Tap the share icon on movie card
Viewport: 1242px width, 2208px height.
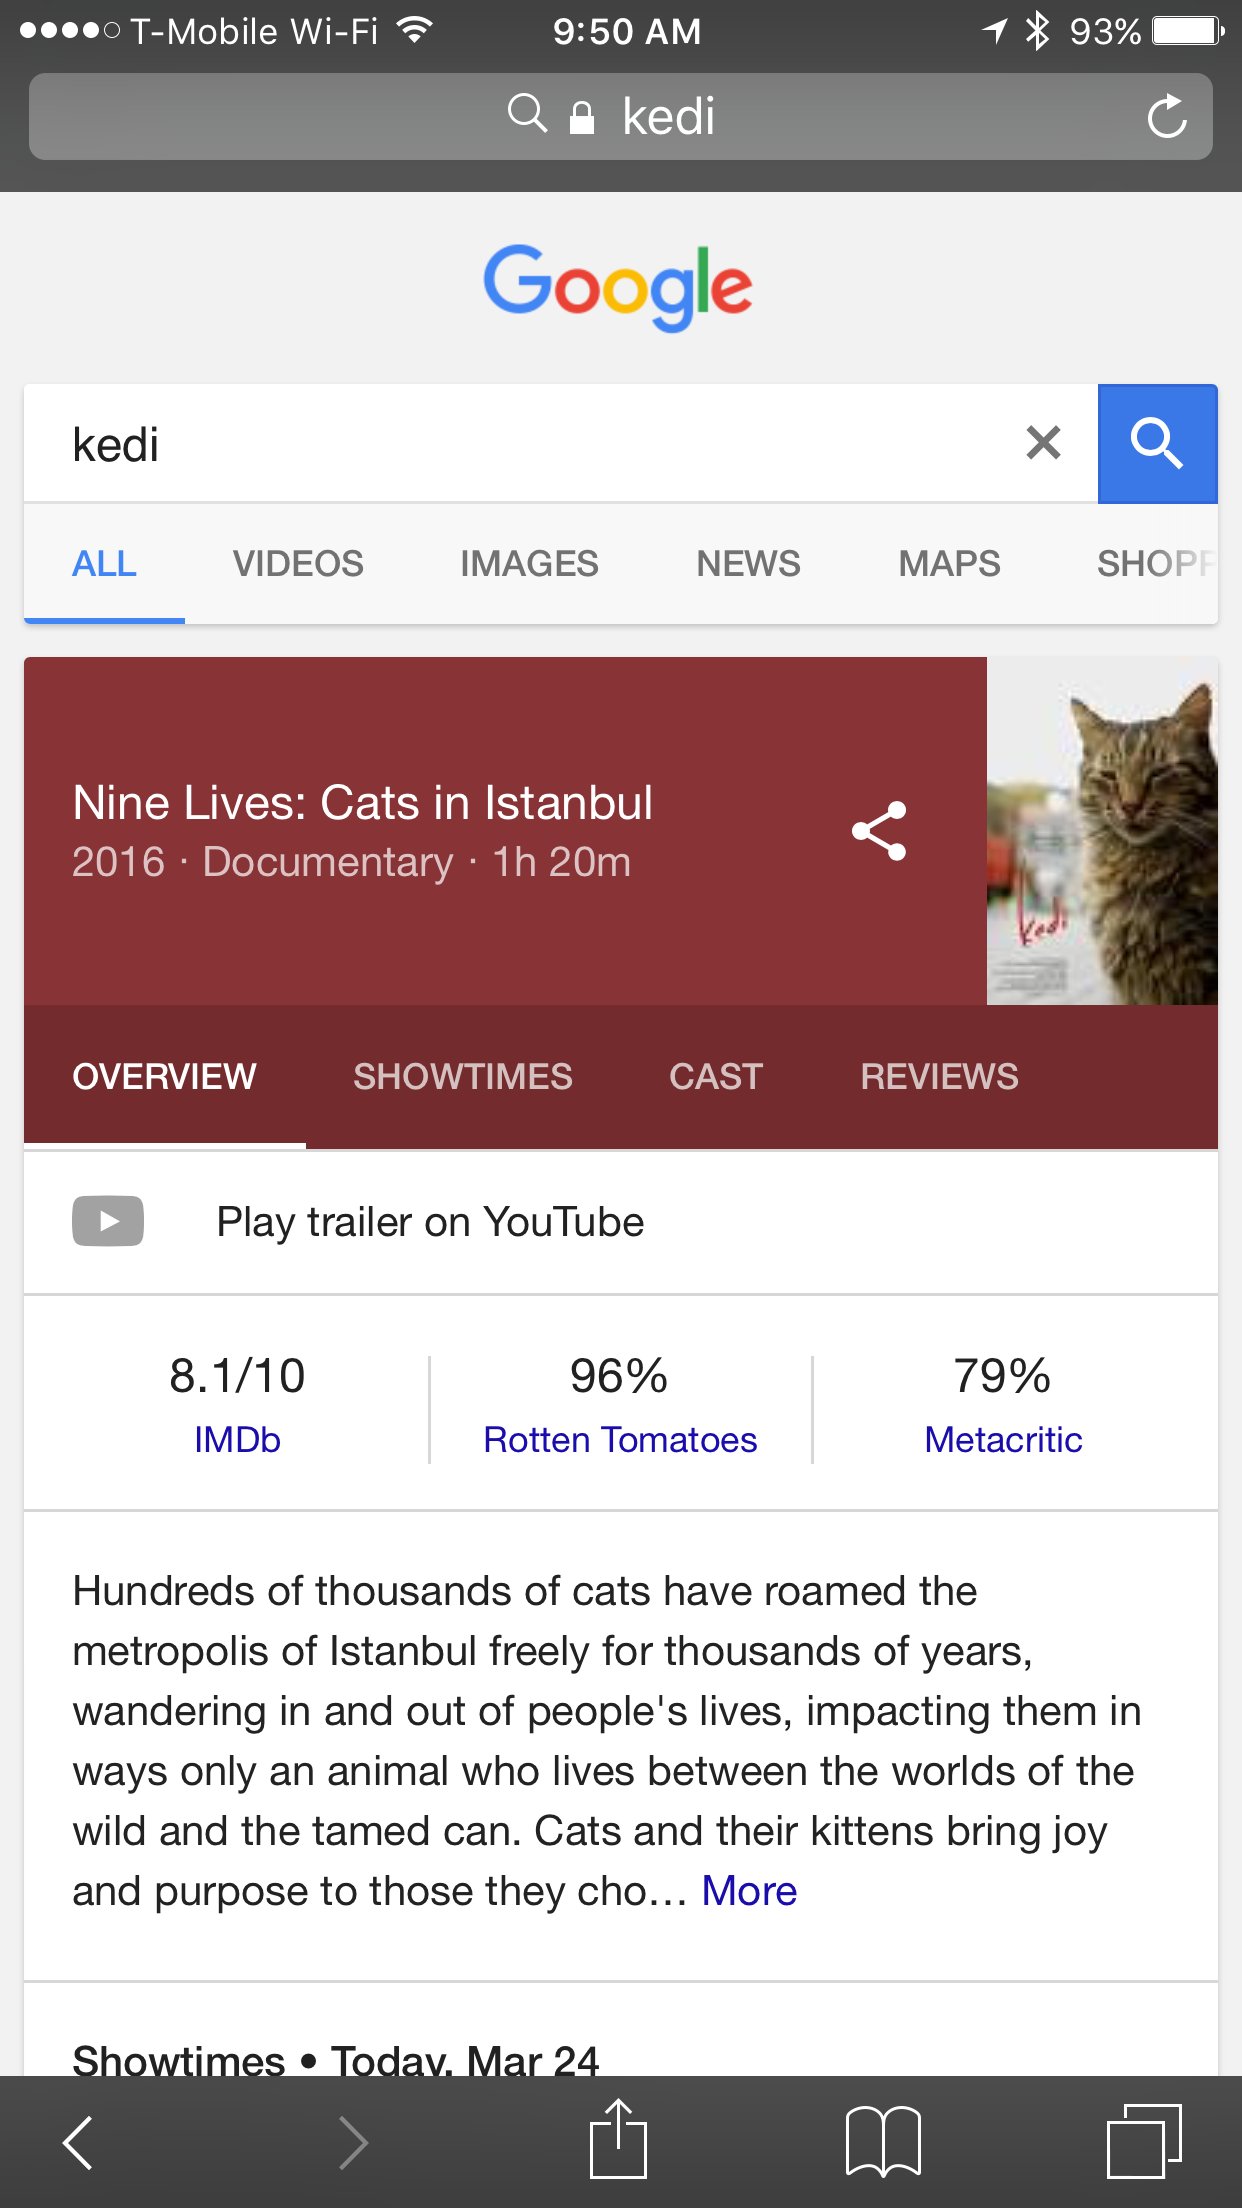tap(879, 831)
